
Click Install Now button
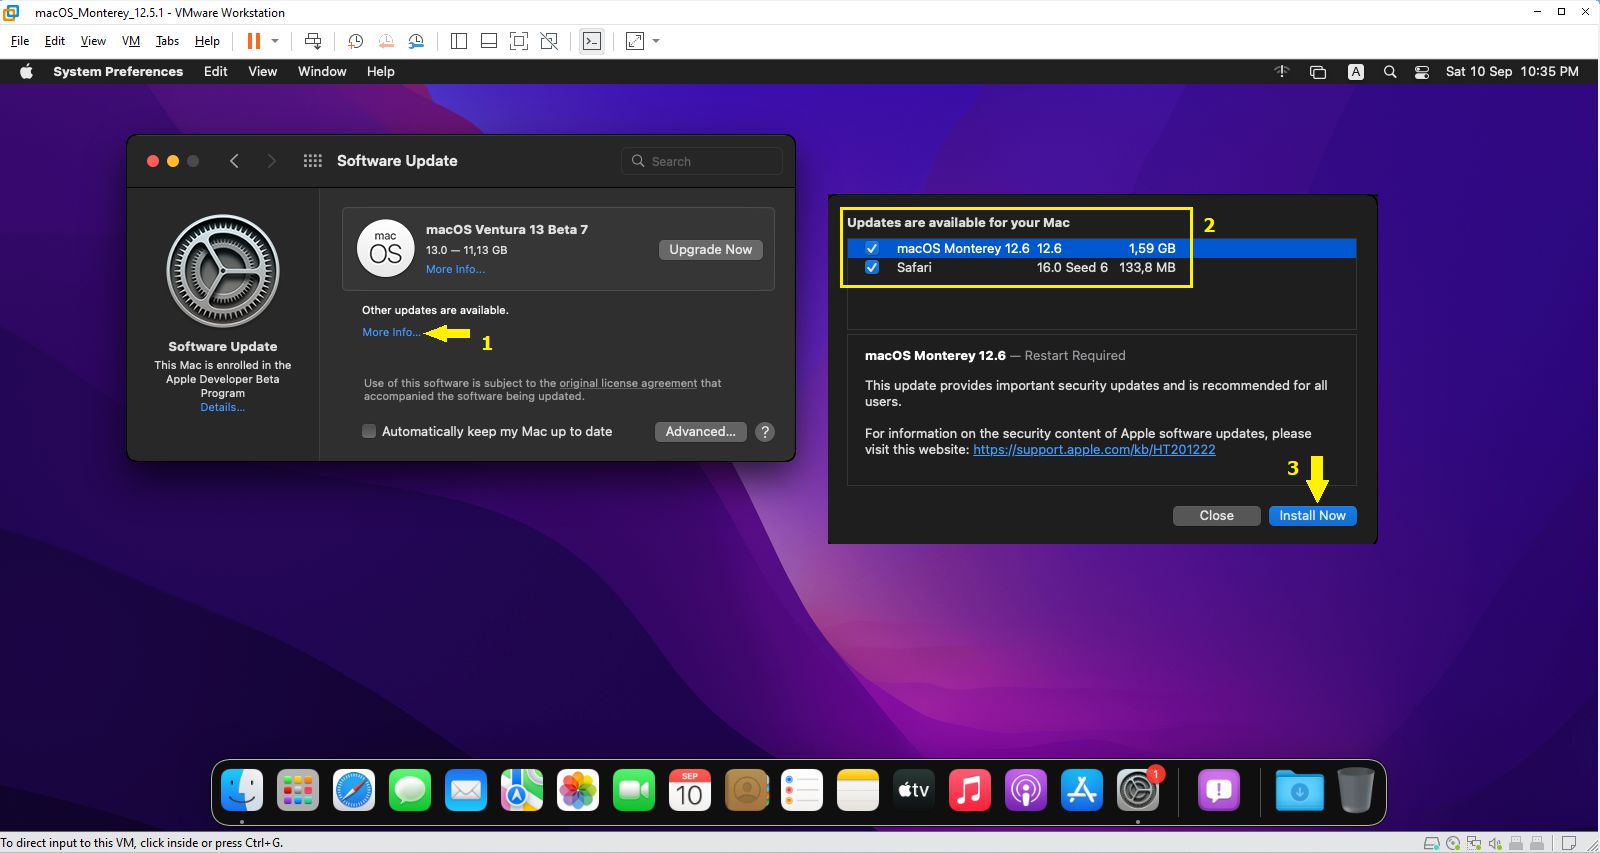click(1313, 516)
